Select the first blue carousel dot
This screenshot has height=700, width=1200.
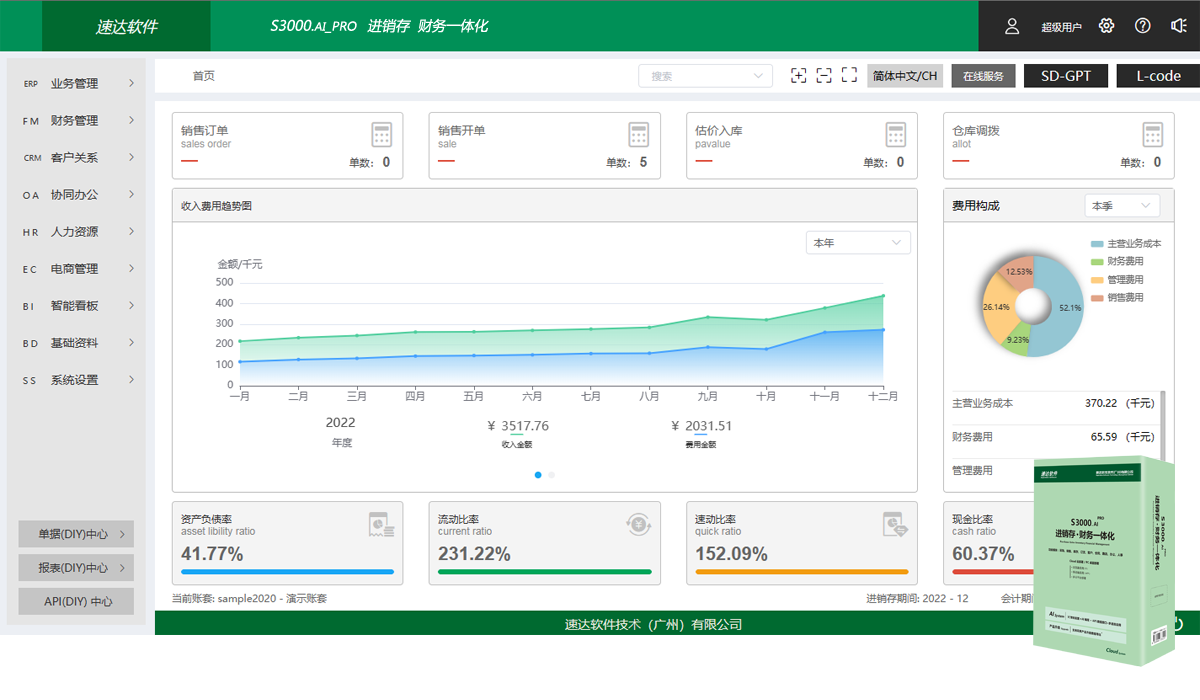point(538,475)
